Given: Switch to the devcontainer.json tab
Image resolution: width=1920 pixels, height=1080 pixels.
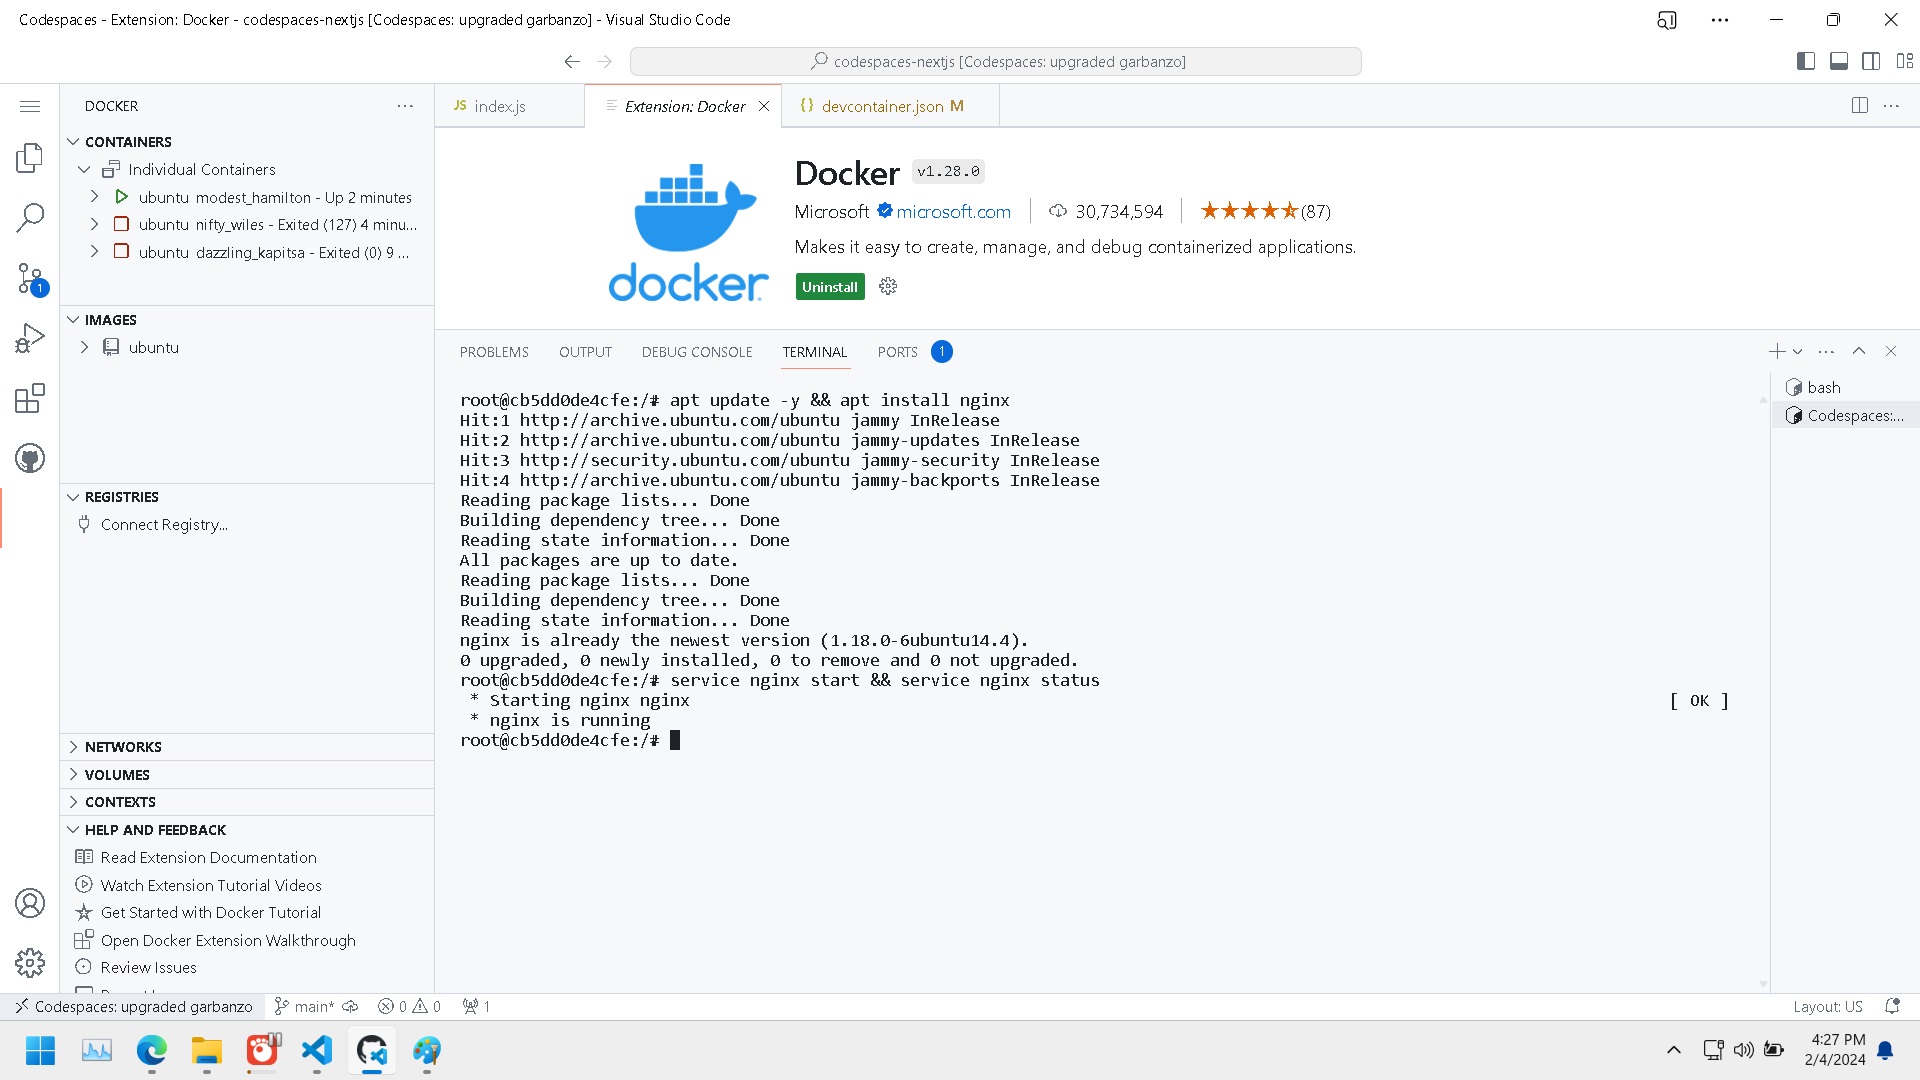Looking at the screenshot, I should (x=892, y=106).
